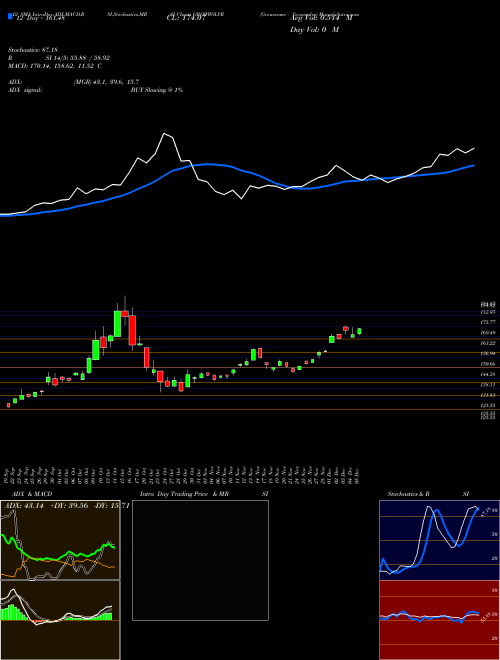
Task: Select the '12 Day = 161.48' SMA label
Action: pos(39,18)
